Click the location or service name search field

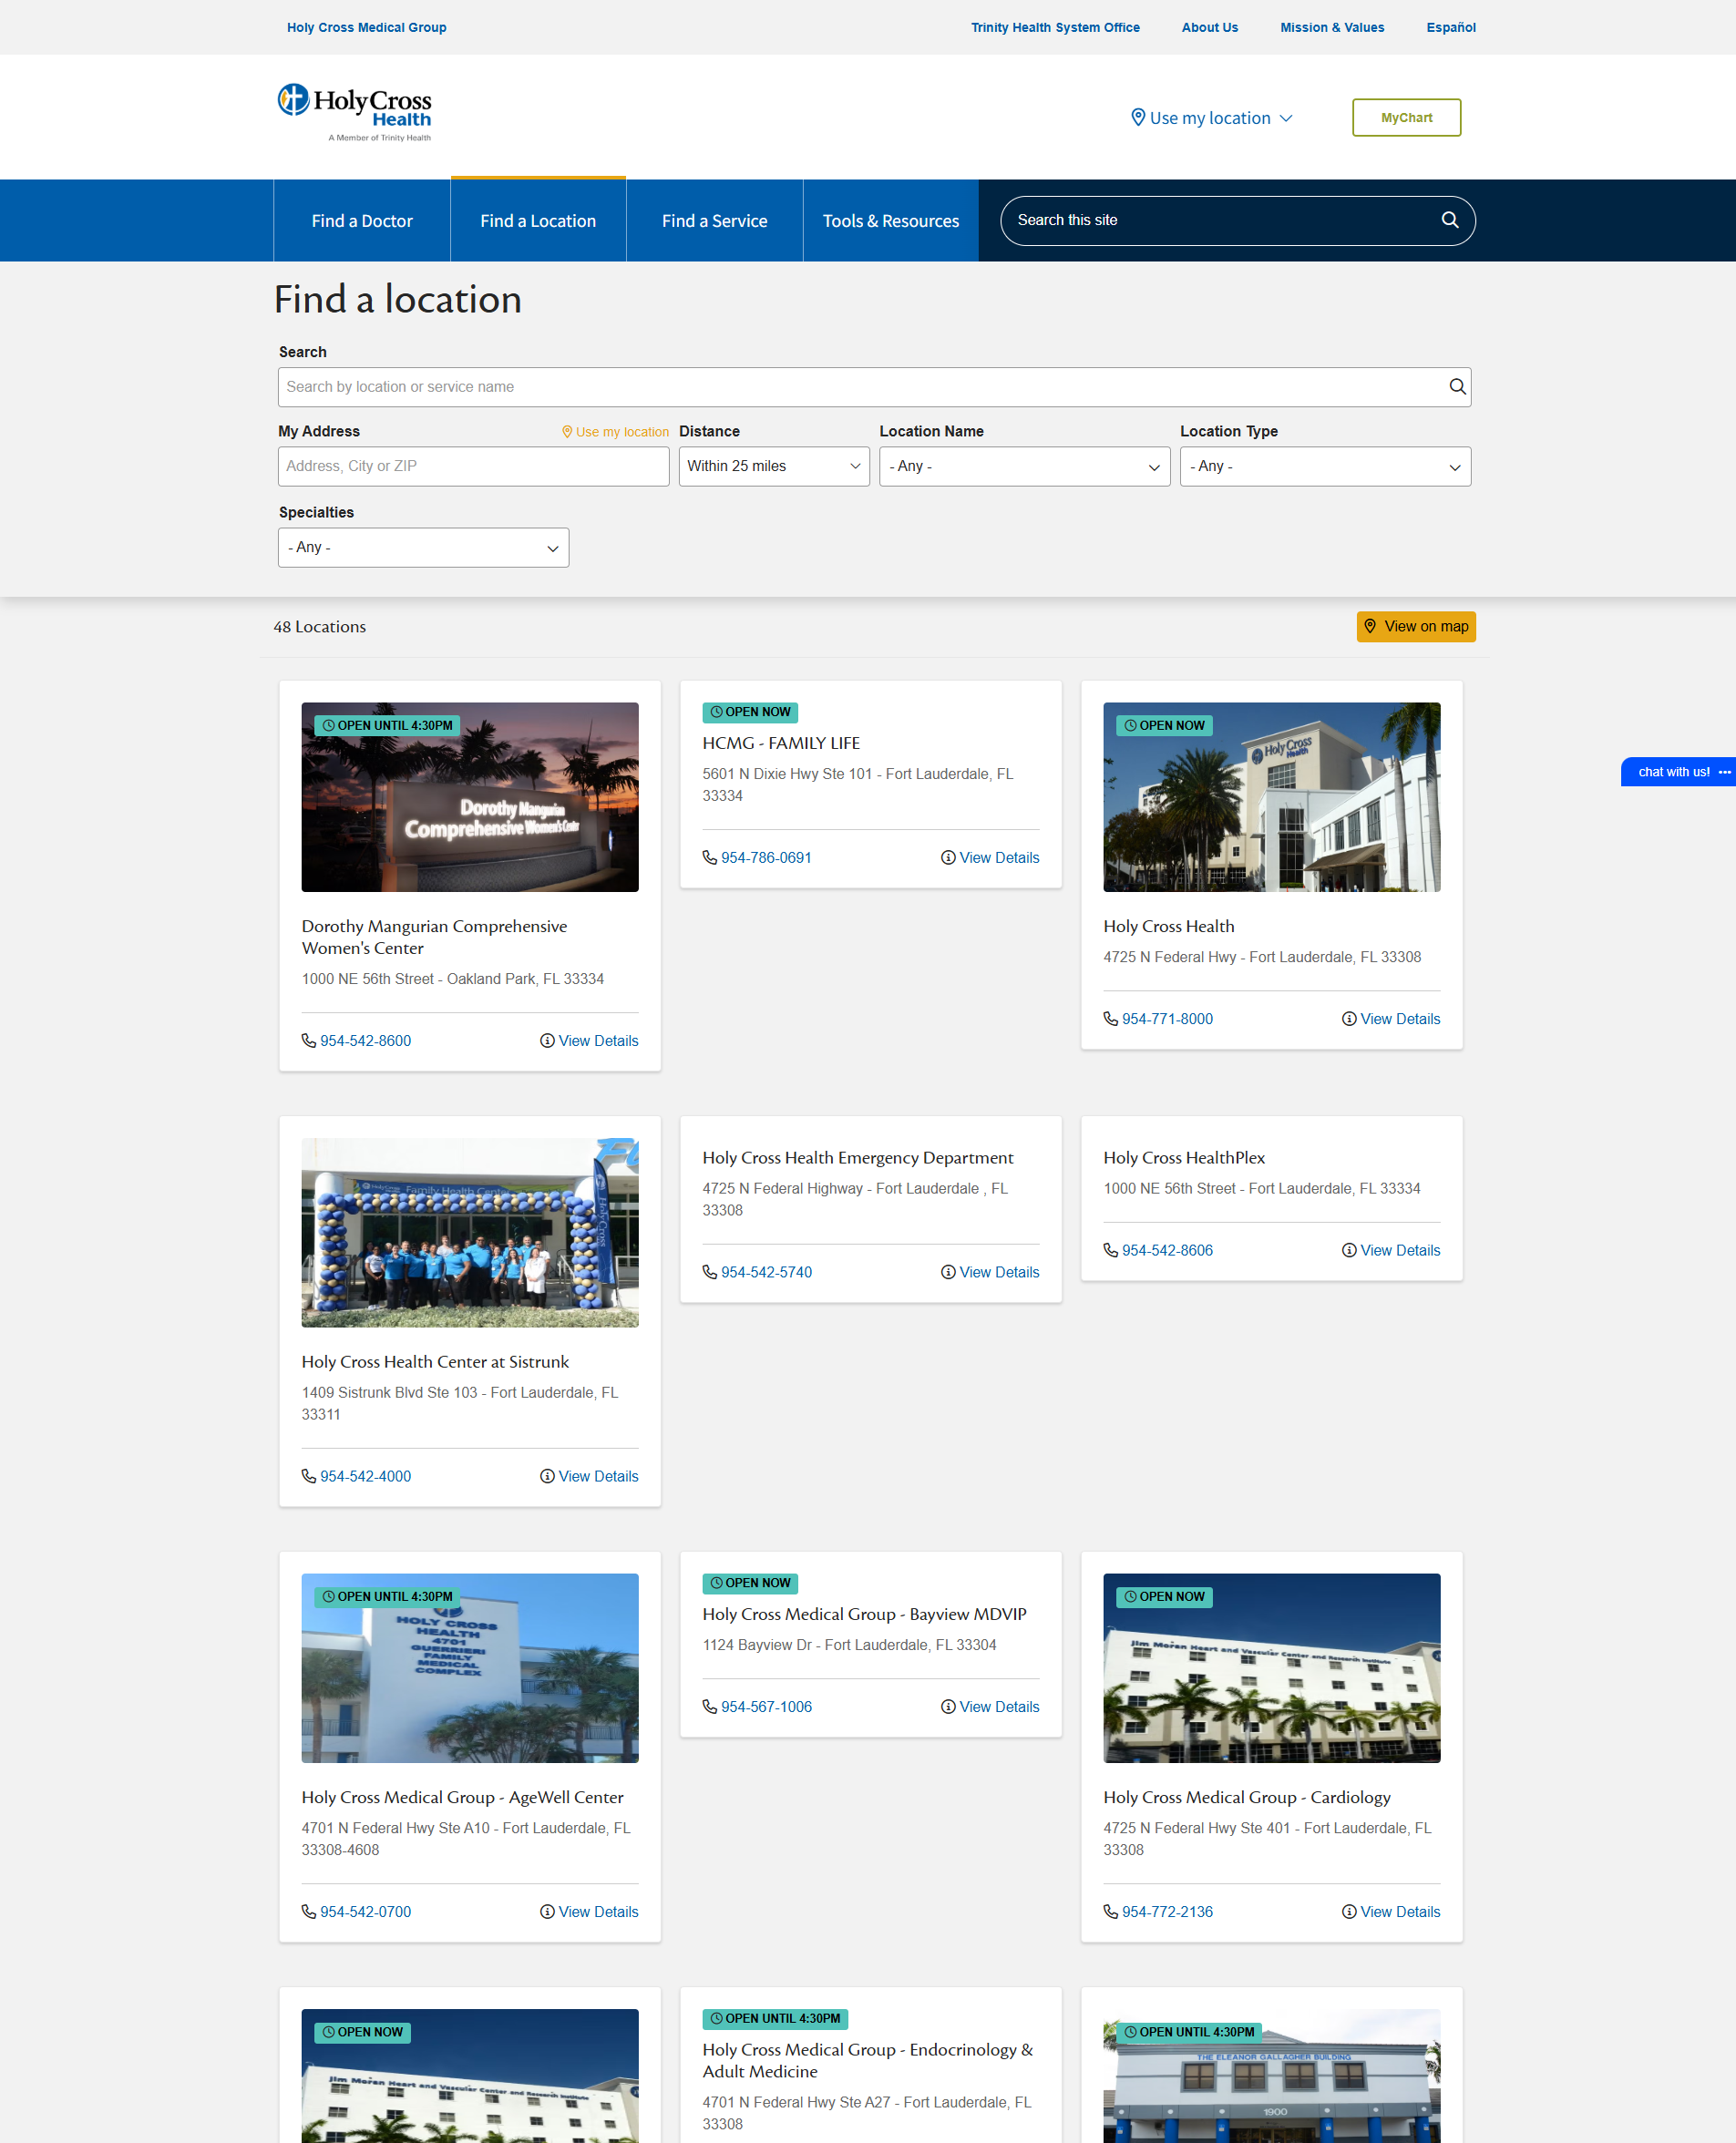pyautogui.click(x=874, y=387)
